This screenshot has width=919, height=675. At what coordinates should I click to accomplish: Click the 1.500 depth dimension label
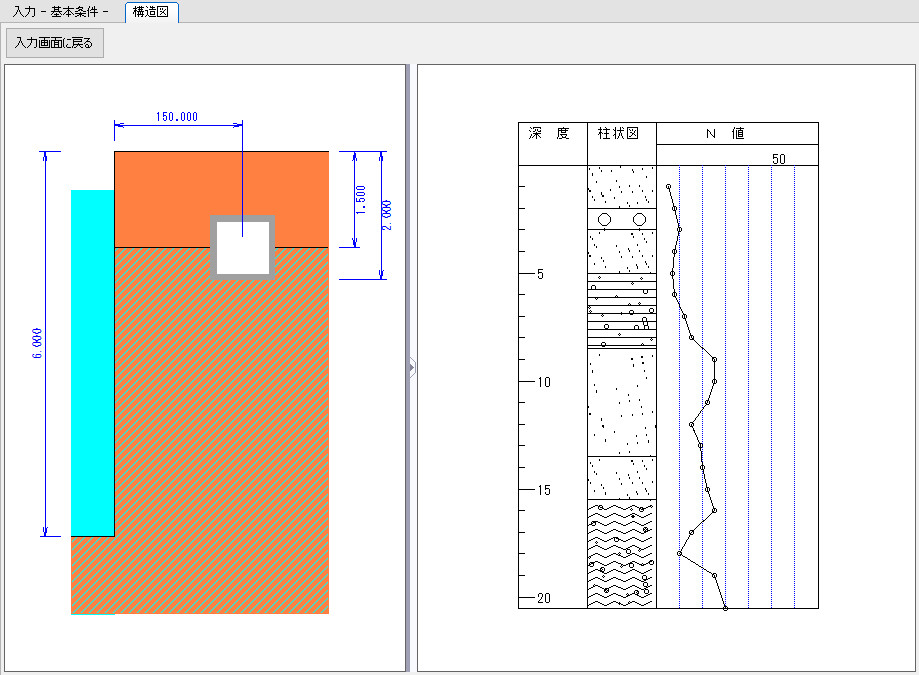coord(360,200)
